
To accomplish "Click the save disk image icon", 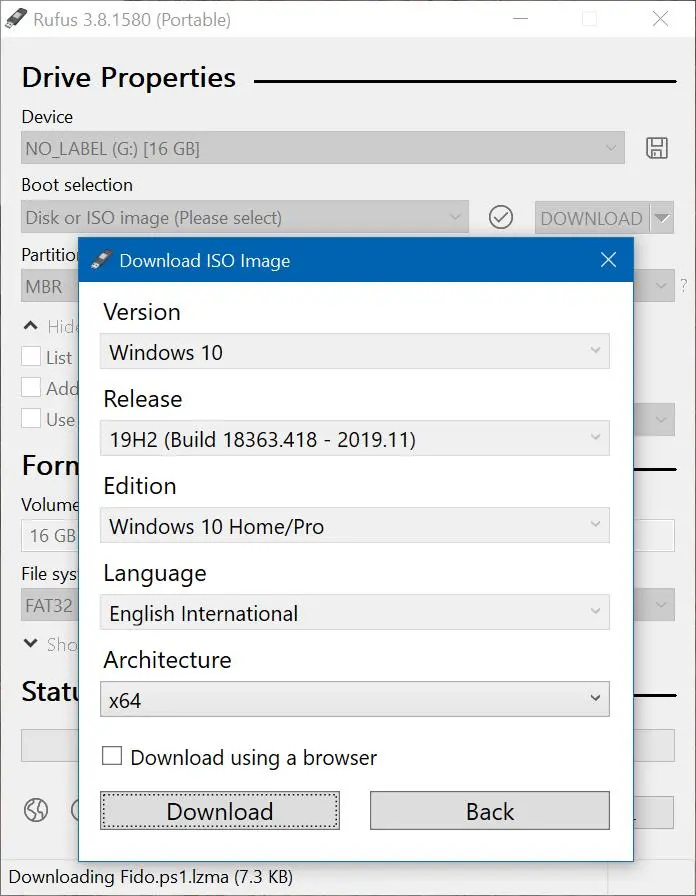I will (657, 148).
